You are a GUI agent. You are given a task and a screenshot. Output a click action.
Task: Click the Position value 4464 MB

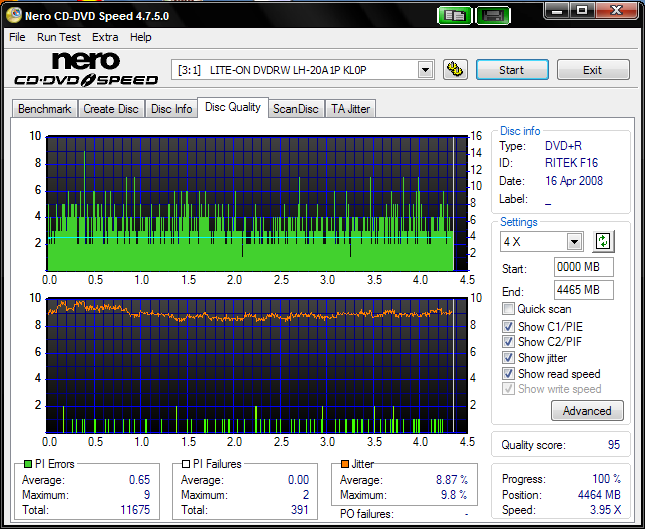tap(599, 495)
